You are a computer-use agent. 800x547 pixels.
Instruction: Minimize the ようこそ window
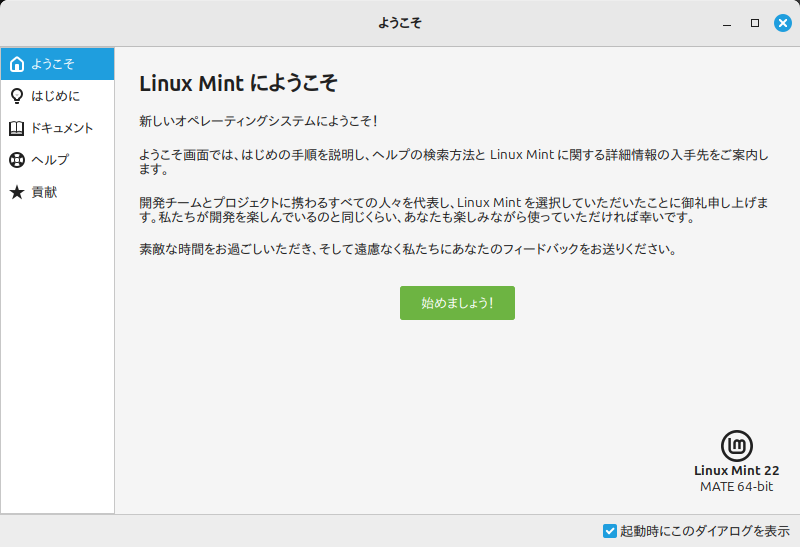tap(727, 23)
